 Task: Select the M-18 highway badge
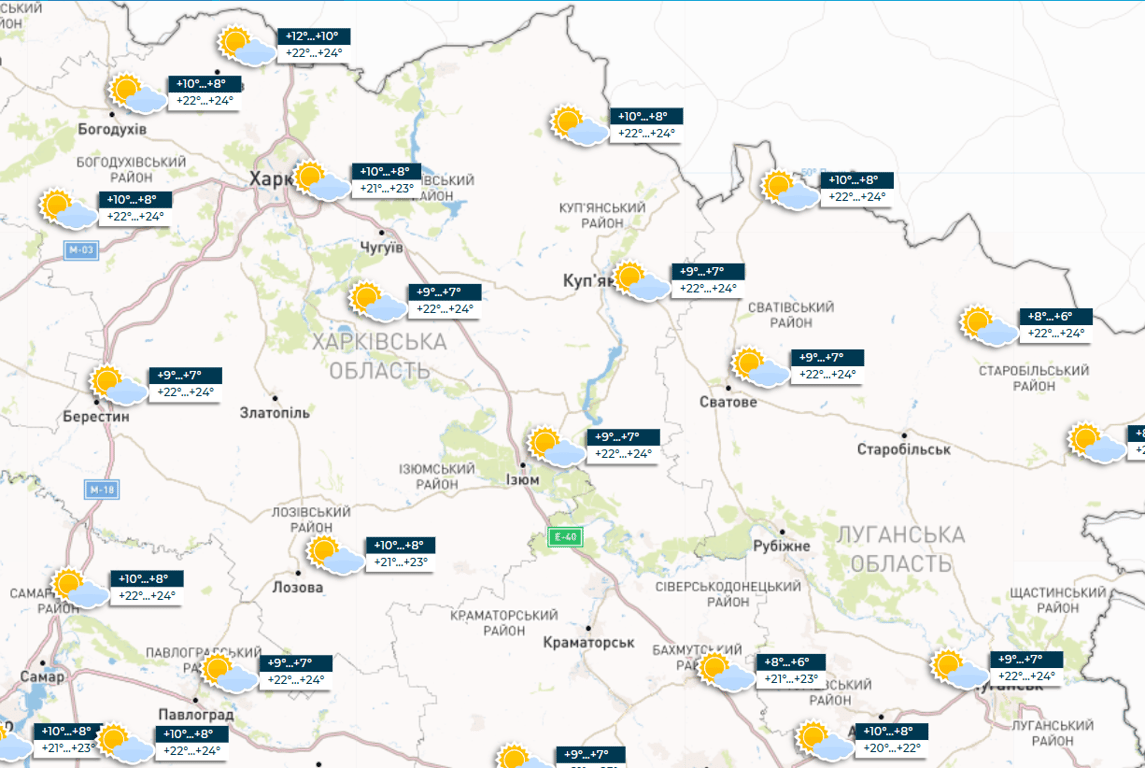point(101,490)
